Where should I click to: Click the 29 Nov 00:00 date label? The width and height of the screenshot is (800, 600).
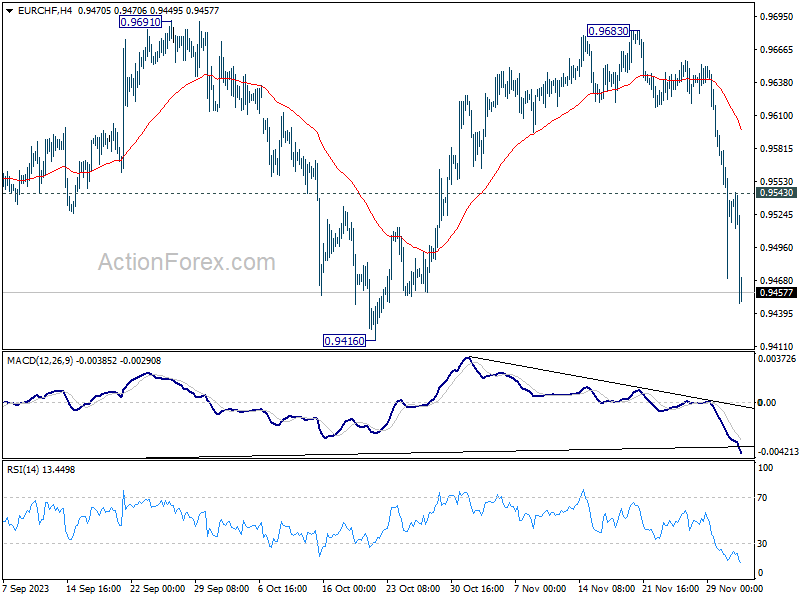[x=733, y=589]
